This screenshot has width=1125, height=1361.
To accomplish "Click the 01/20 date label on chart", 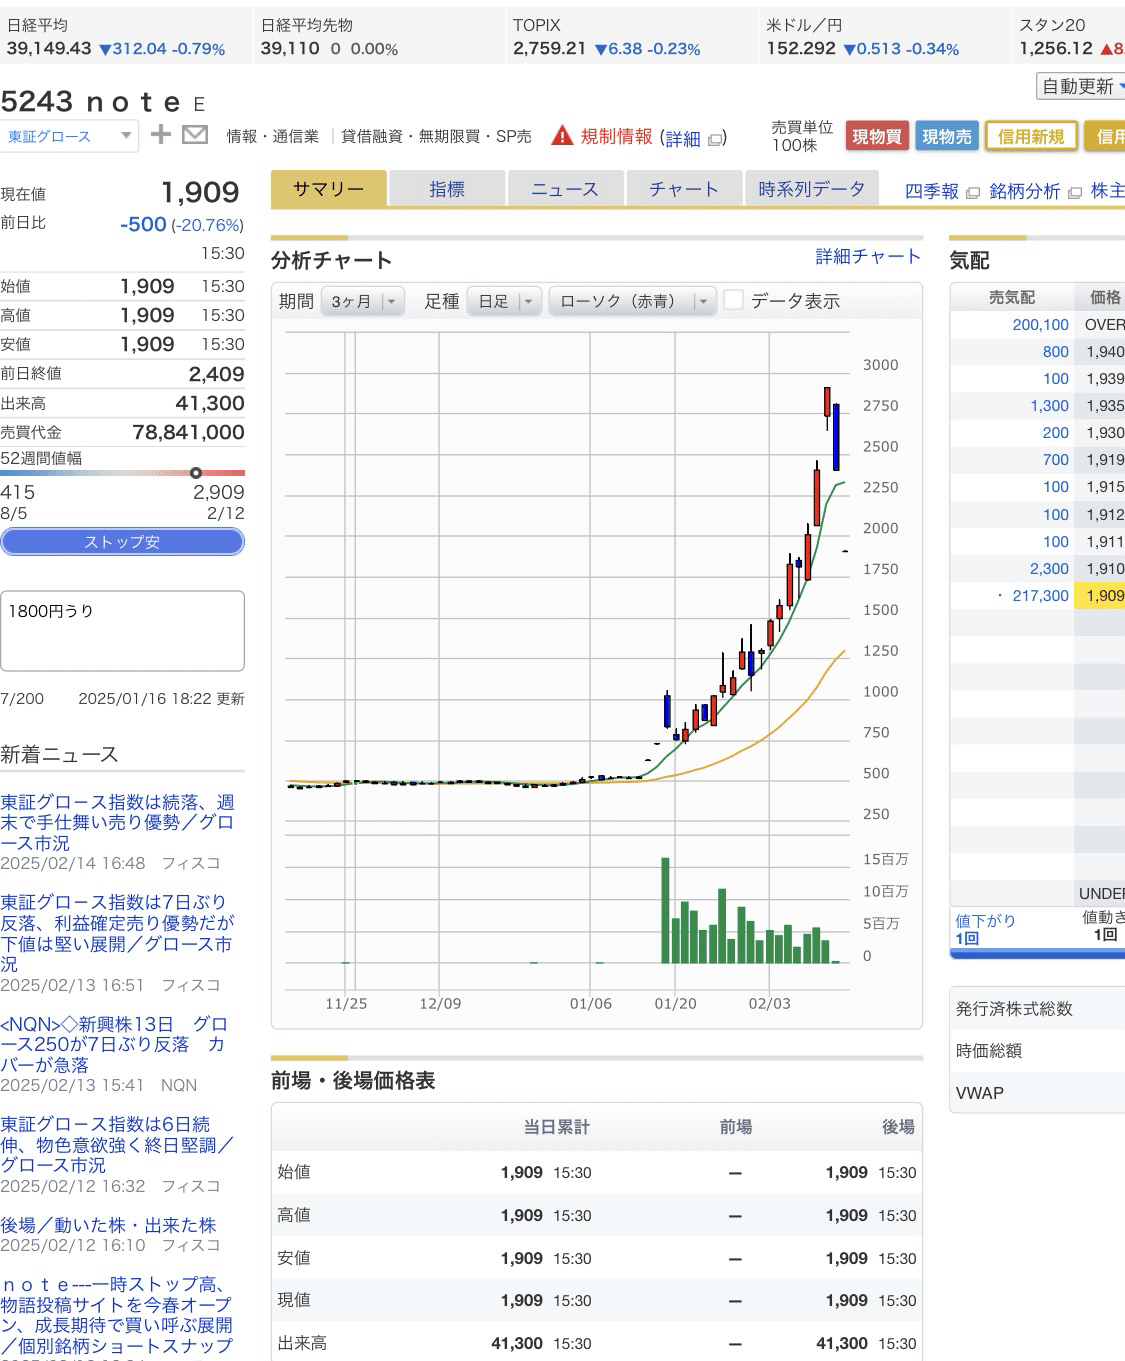I will pyautogui.click(x=675, y=1003).
